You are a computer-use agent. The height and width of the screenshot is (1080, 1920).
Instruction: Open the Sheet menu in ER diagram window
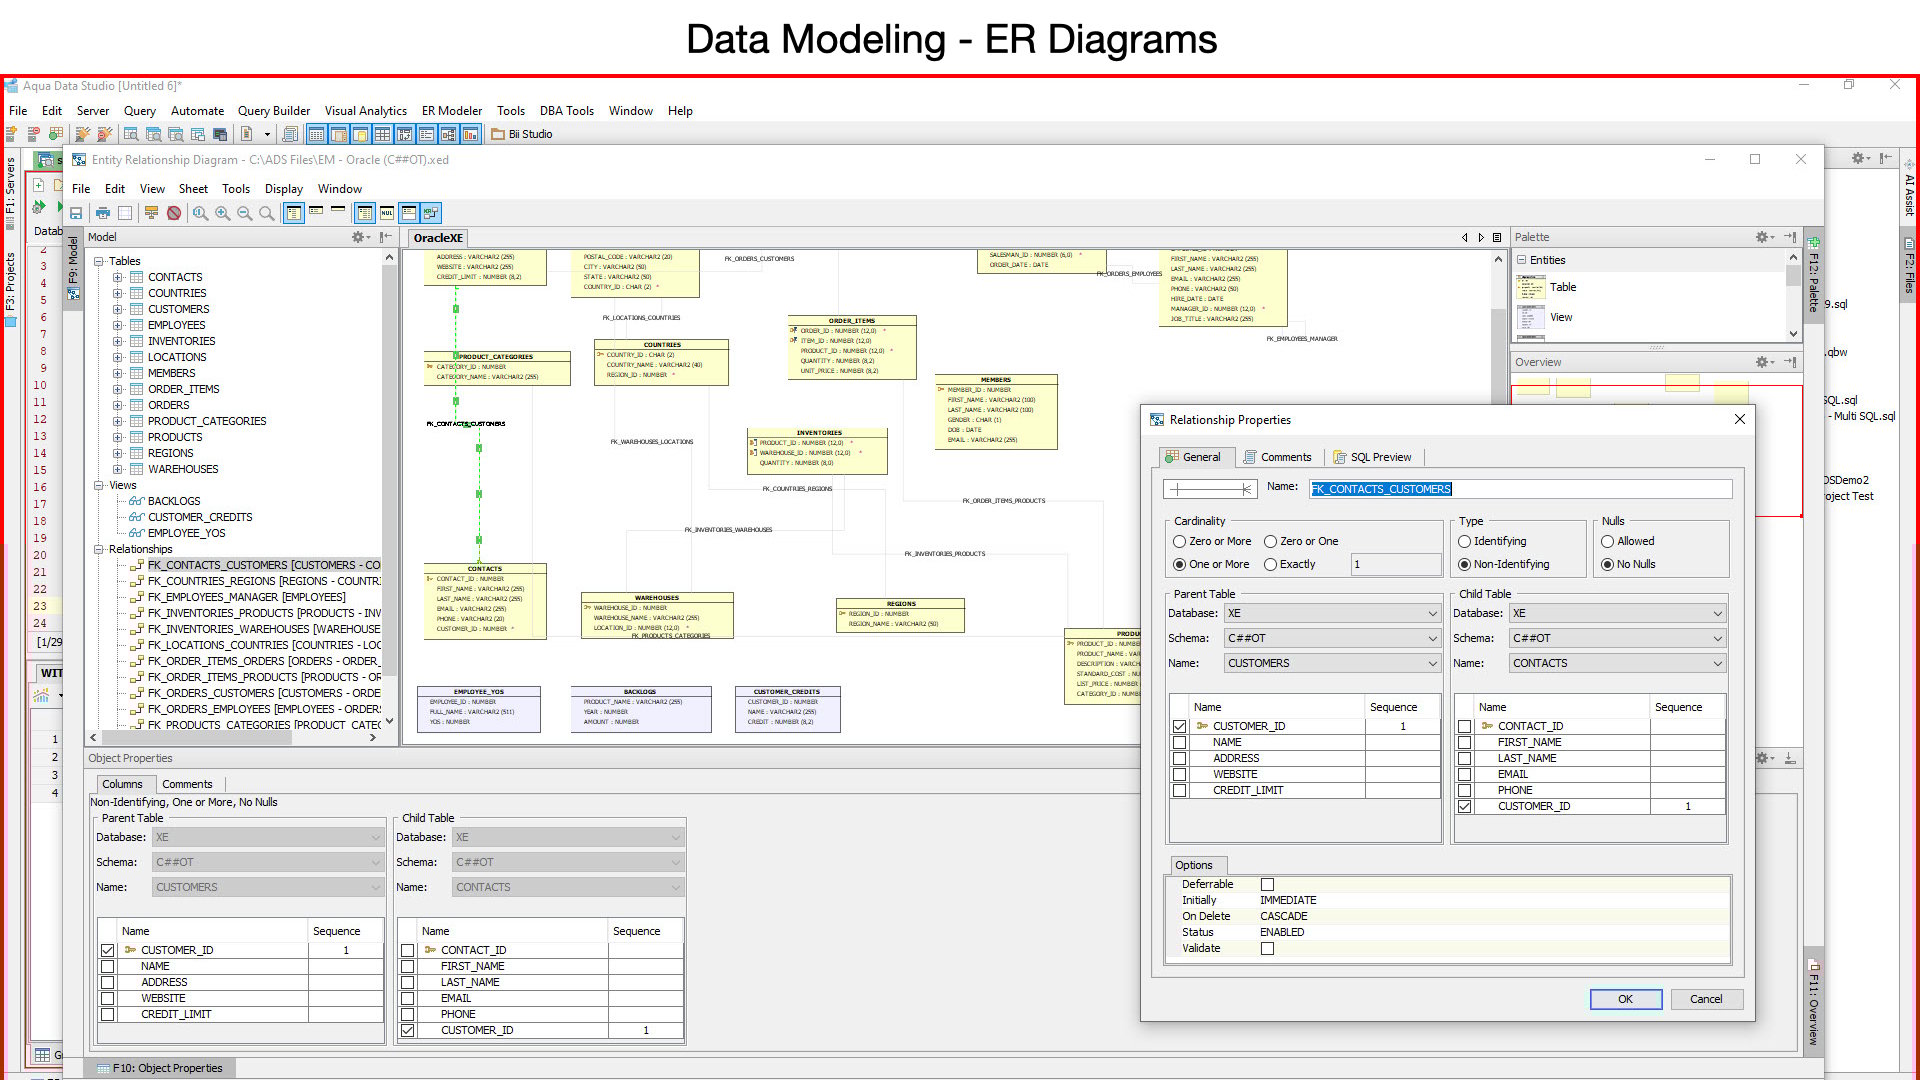[193, 189]
